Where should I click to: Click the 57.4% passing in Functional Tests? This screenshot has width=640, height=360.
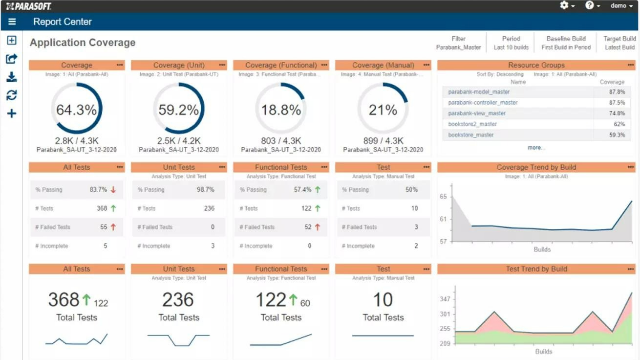[x=302, y=189]
